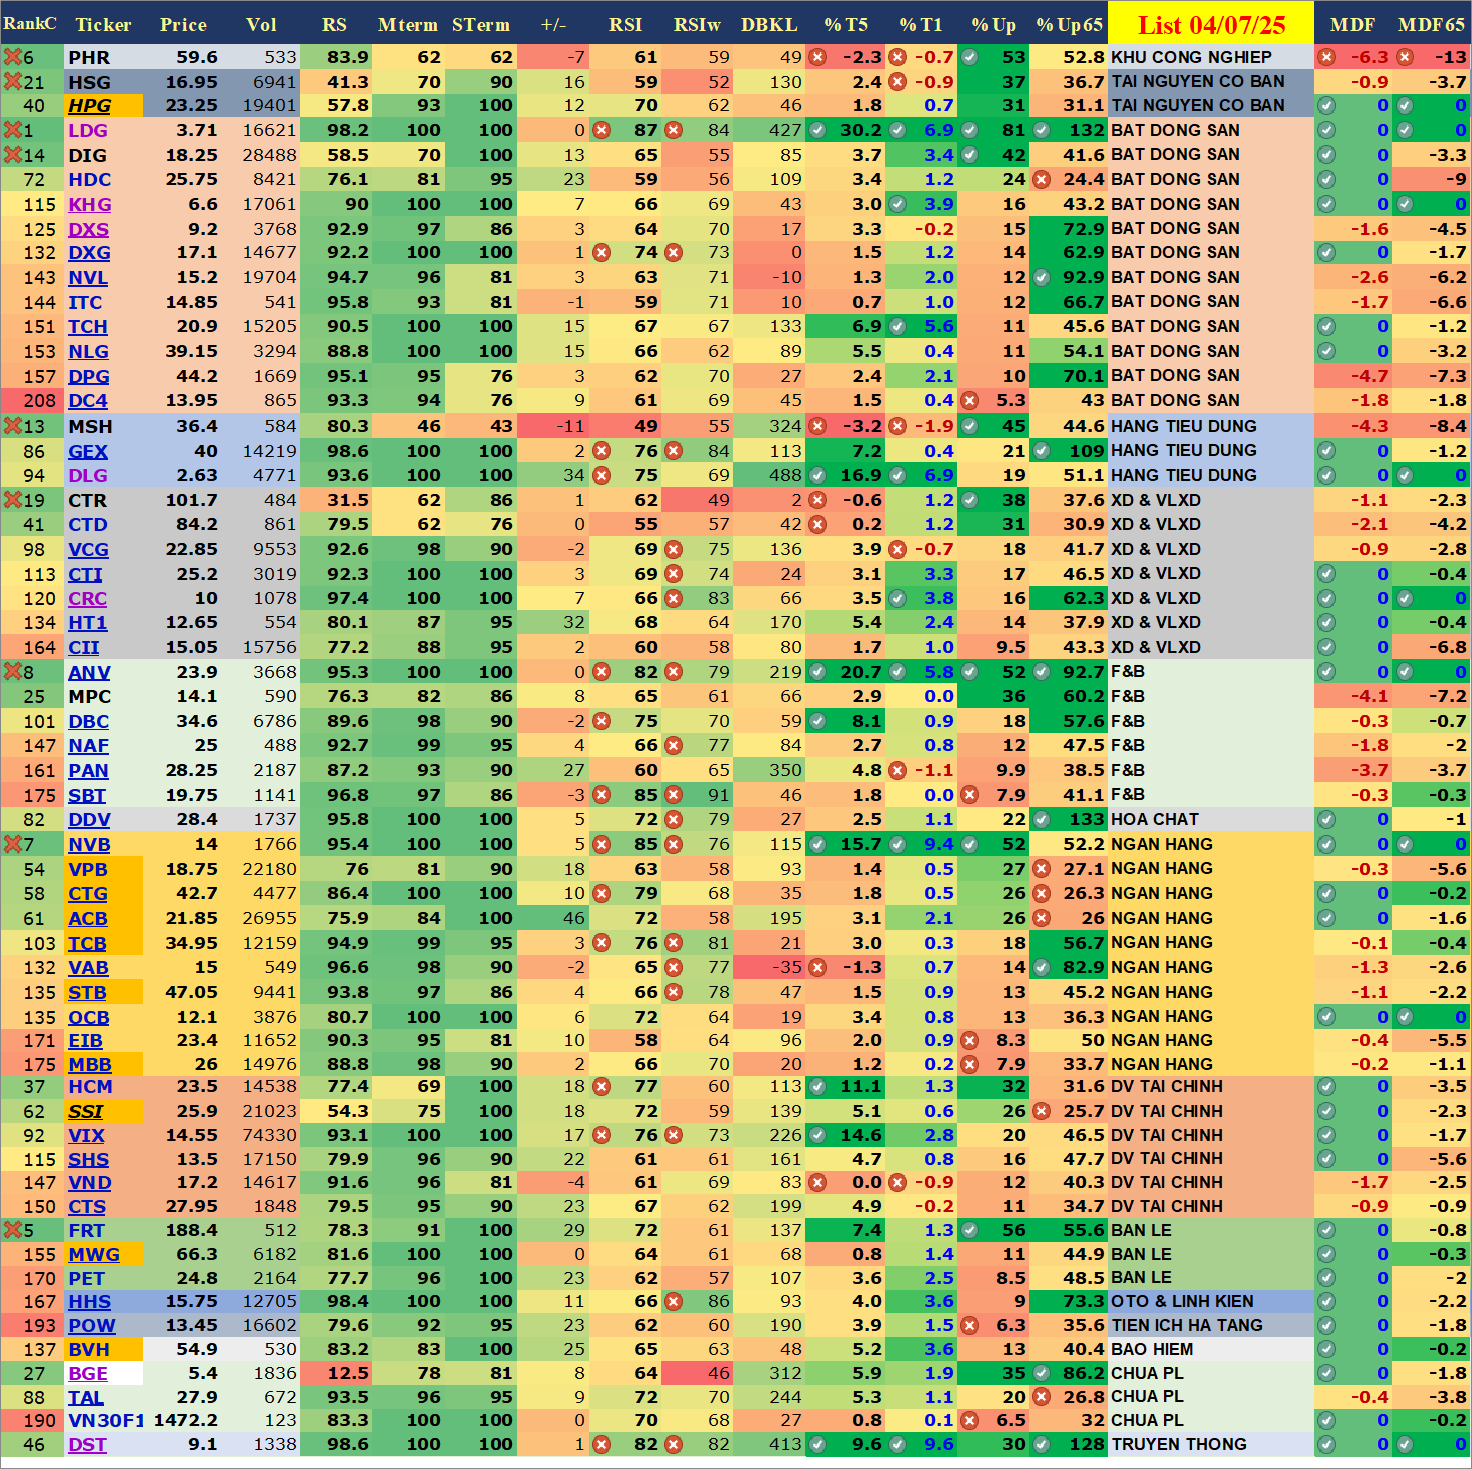Click the volume value 74330 in VIX row

click(269, 1135)
